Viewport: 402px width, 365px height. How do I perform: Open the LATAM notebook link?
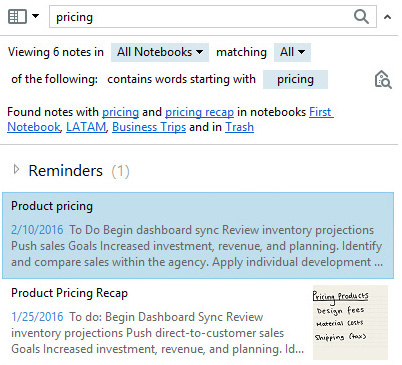[86, 127]
